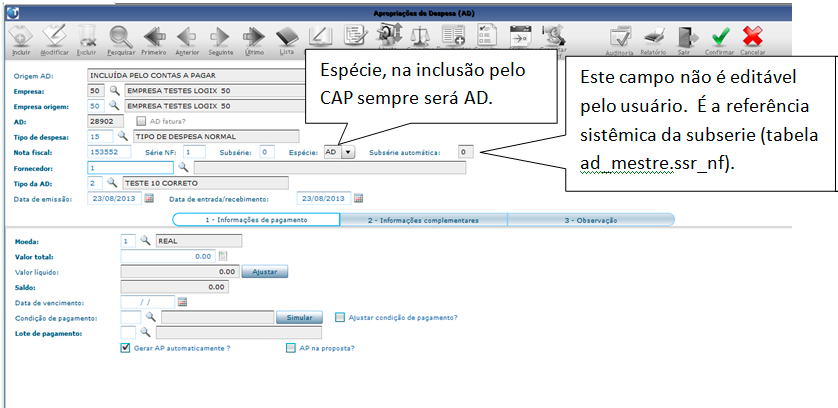Viewport: 838px width, 408px height.
Task: Check Ajustar condição de pagamento?
Action: click(340, 317)
